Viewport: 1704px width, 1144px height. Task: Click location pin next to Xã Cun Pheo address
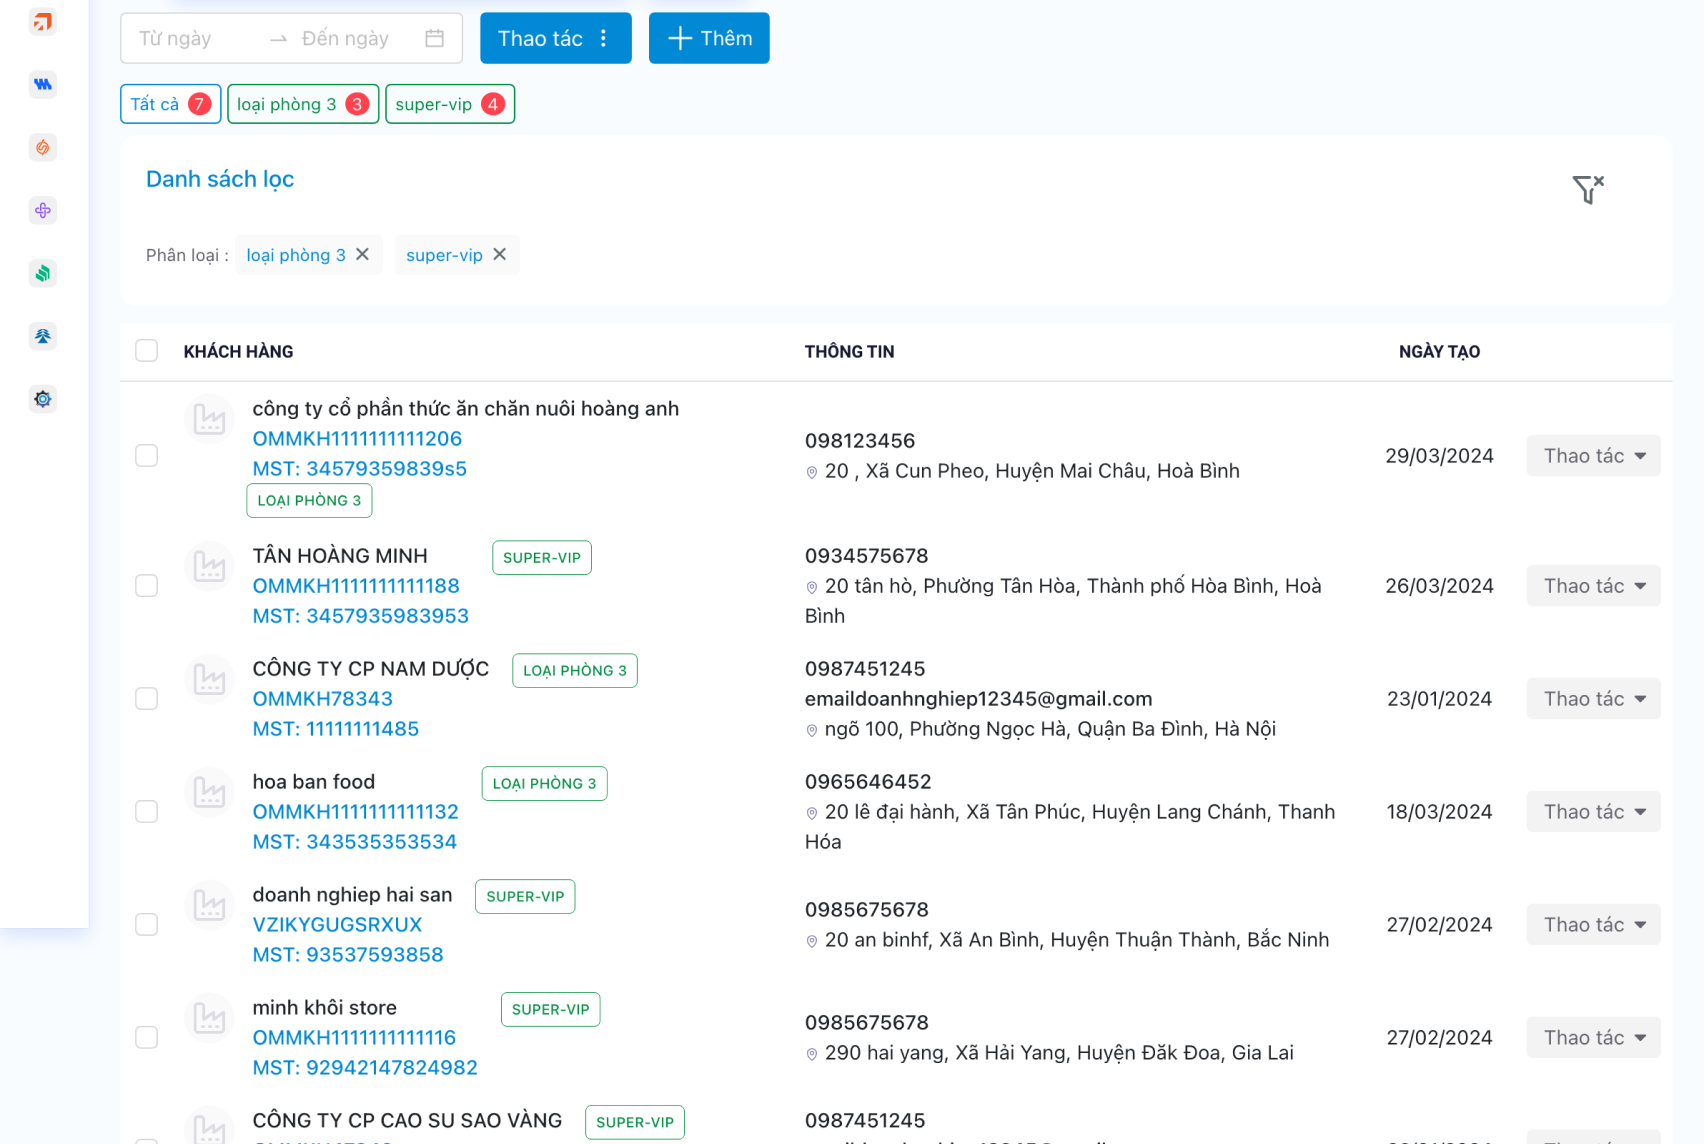tap(812, 472)
